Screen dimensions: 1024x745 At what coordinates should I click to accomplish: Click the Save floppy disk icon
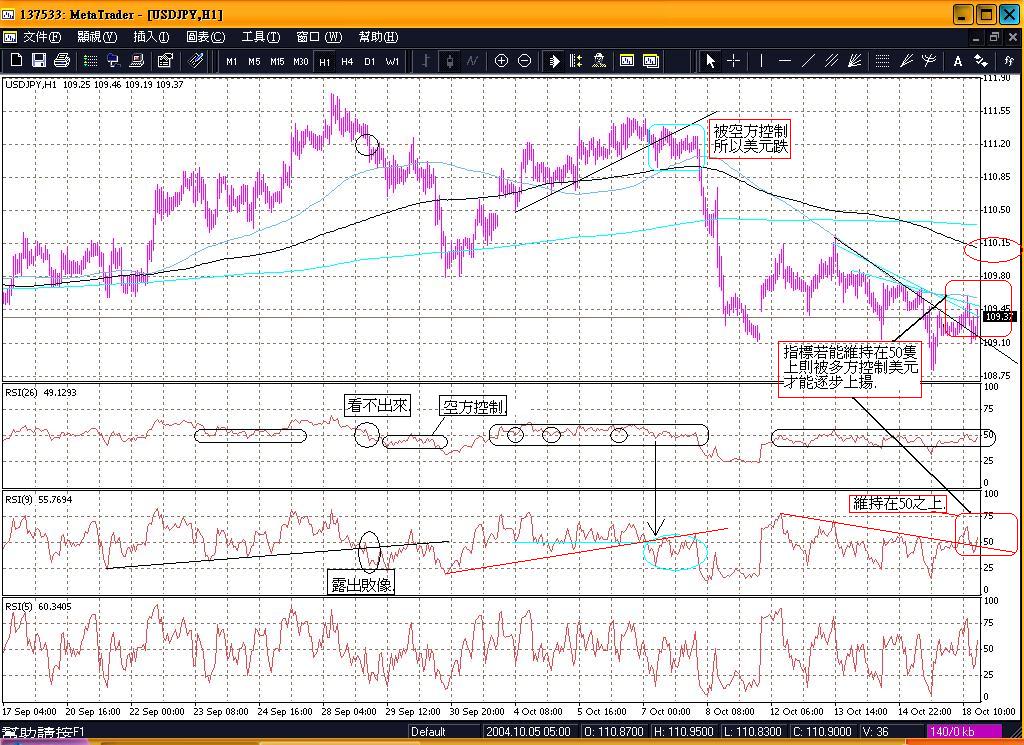(39, 61)
